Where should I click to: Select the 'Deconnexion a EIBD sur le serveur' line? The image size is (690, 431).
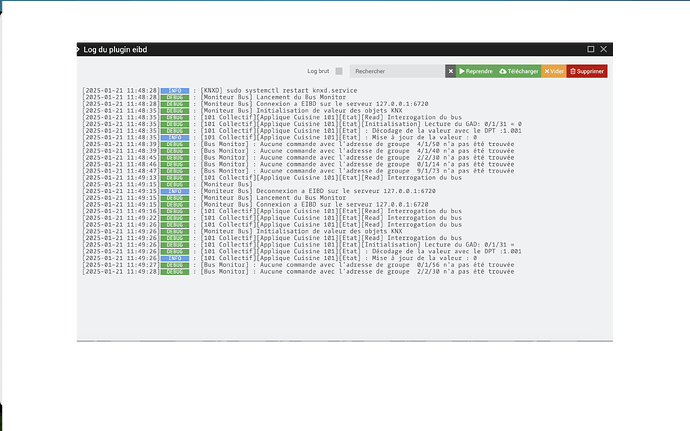pyautogui.click(x=259, y=191)
